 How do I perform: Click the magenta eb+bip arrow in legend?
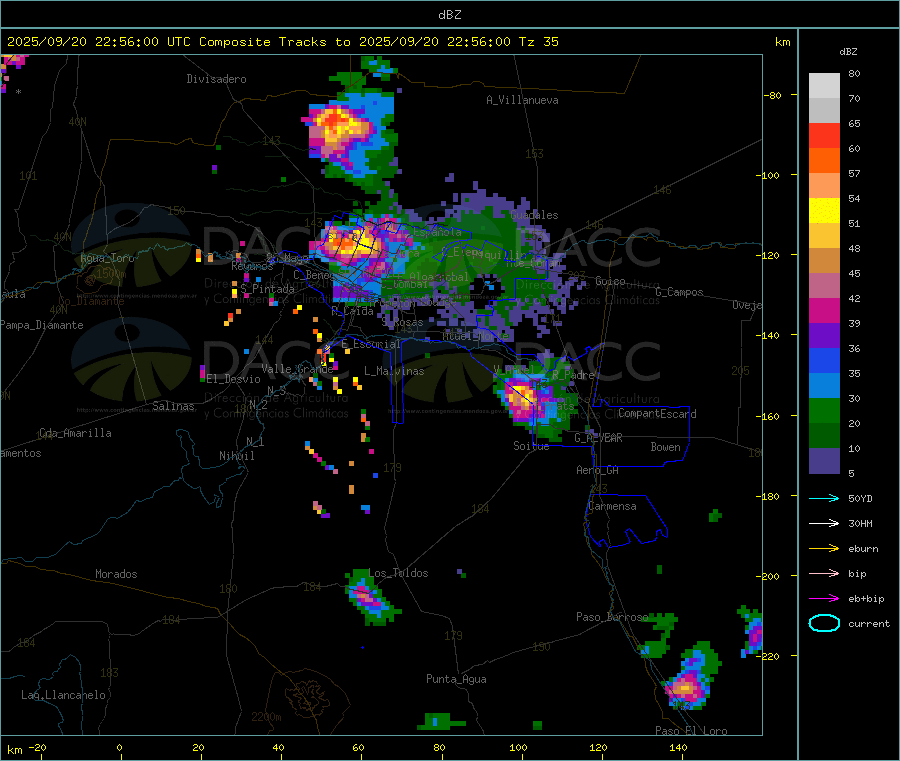tap(824, 599)
